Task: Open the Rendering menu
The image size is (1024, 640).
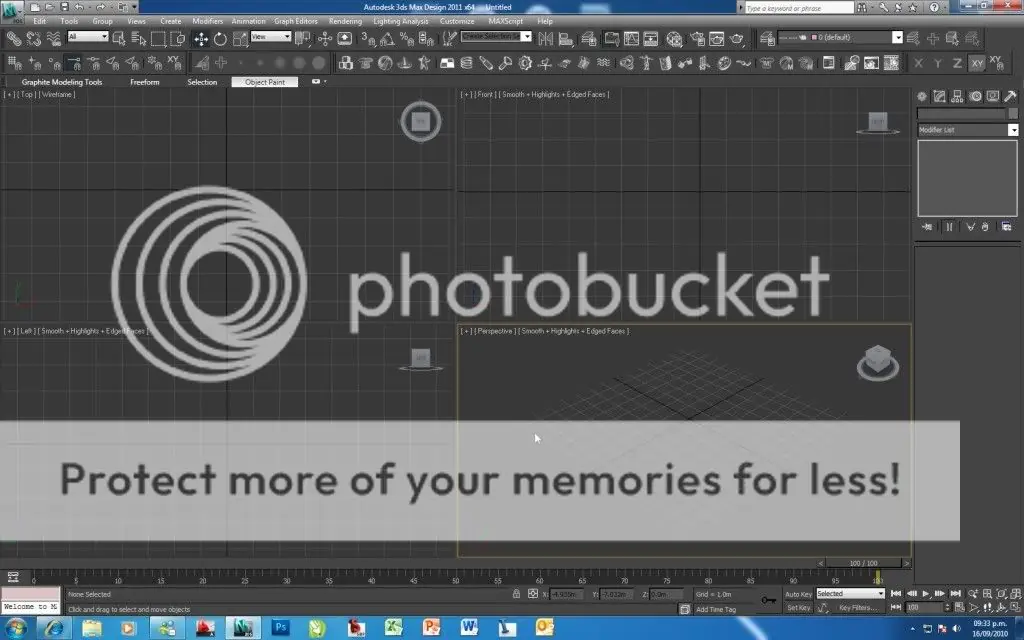Action: point(345,22)
